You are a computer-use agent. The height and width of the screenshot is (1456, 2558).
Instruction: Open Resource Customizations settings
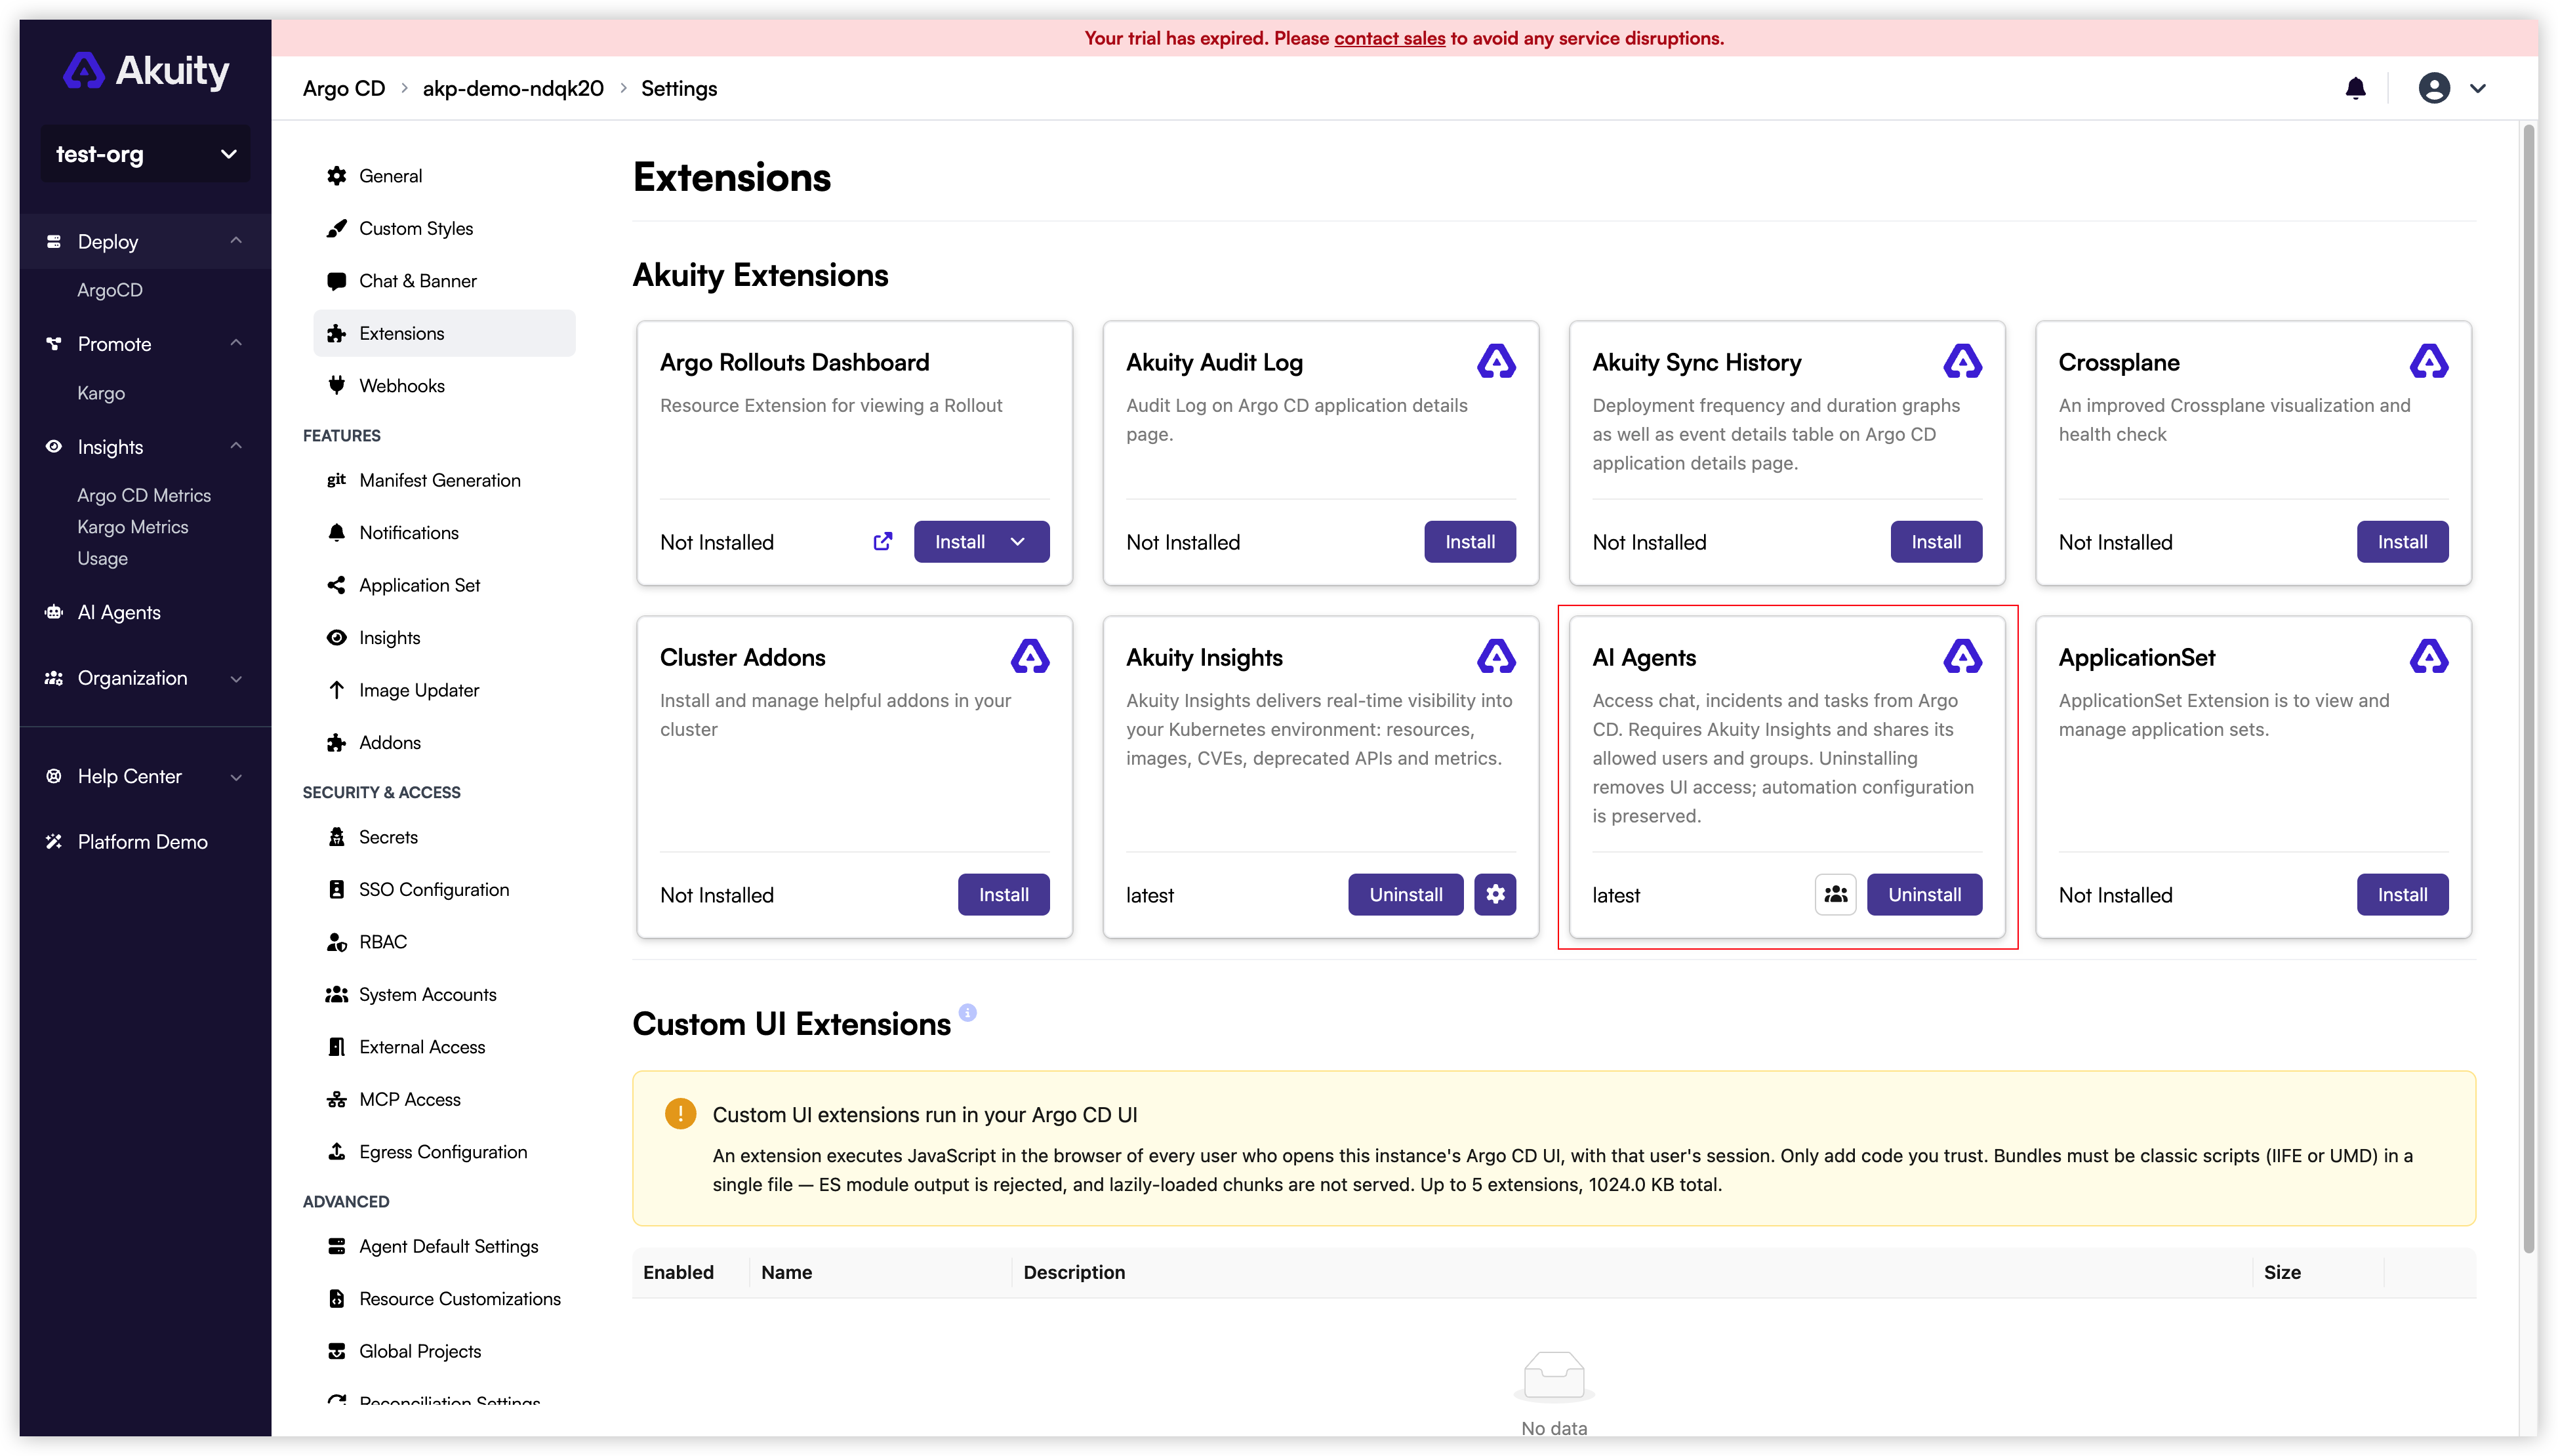(x=444, y=1299)
